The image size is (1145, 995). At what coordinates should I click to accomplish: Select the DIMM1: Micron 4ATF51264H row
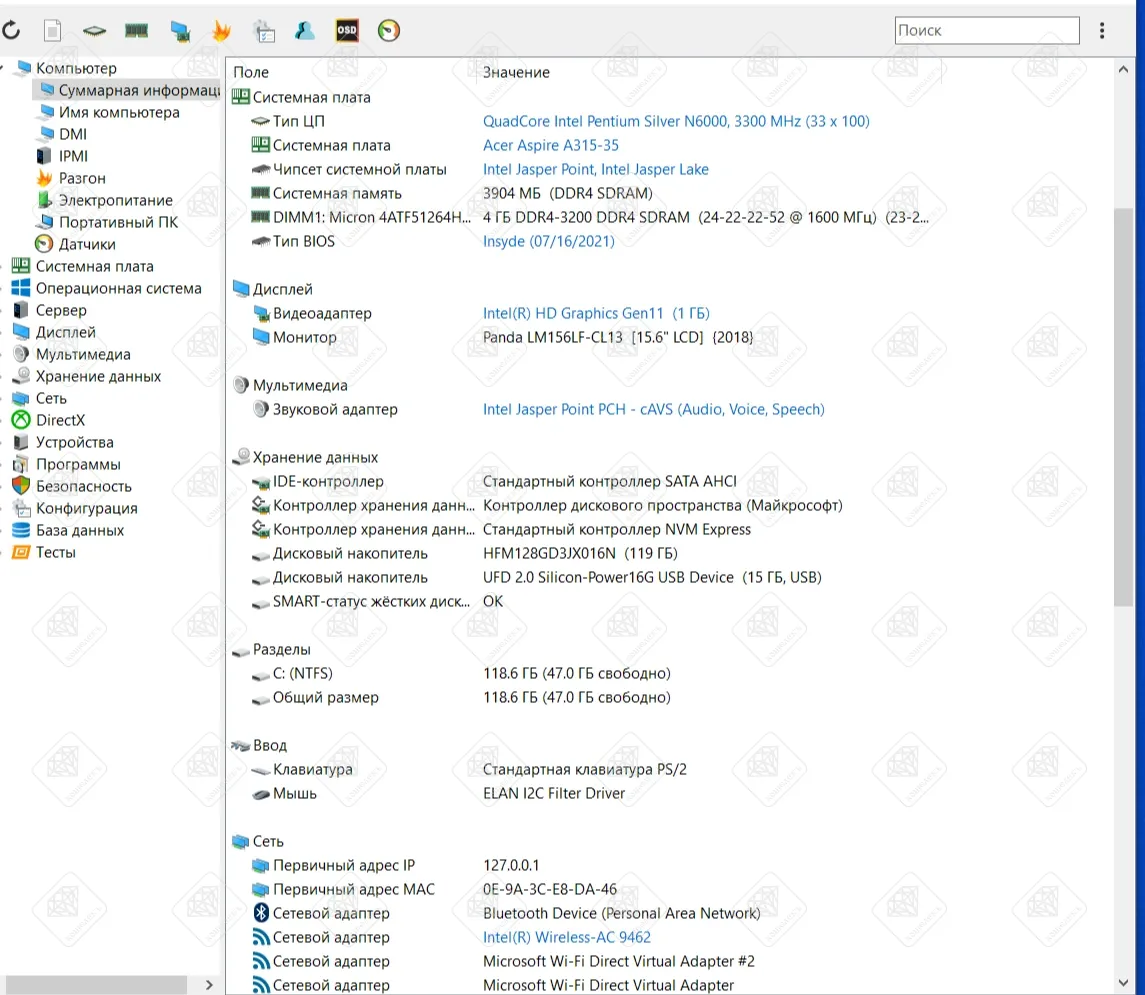click(x=590, y=218)
